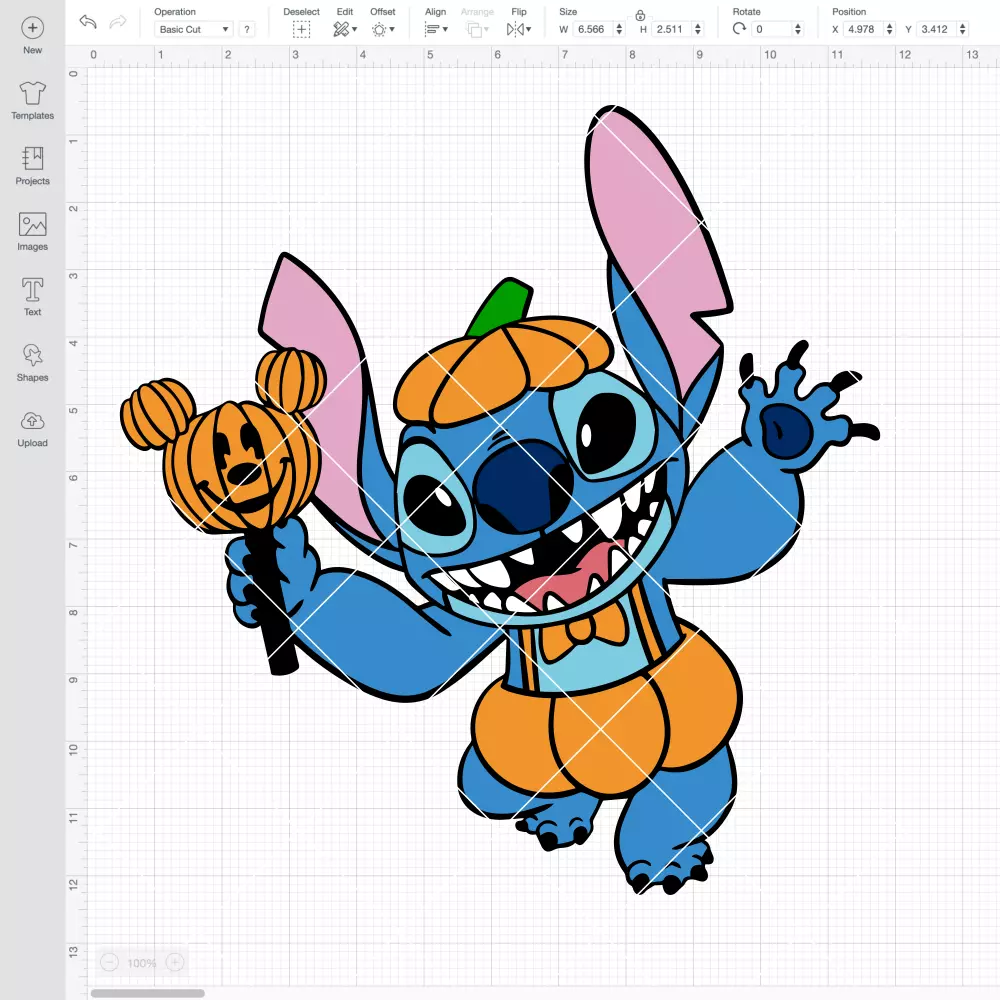Screen dimensions: 1000x1000
Task: Click the horizontal canvas scrollbar
Action: (x=147, y=993)
